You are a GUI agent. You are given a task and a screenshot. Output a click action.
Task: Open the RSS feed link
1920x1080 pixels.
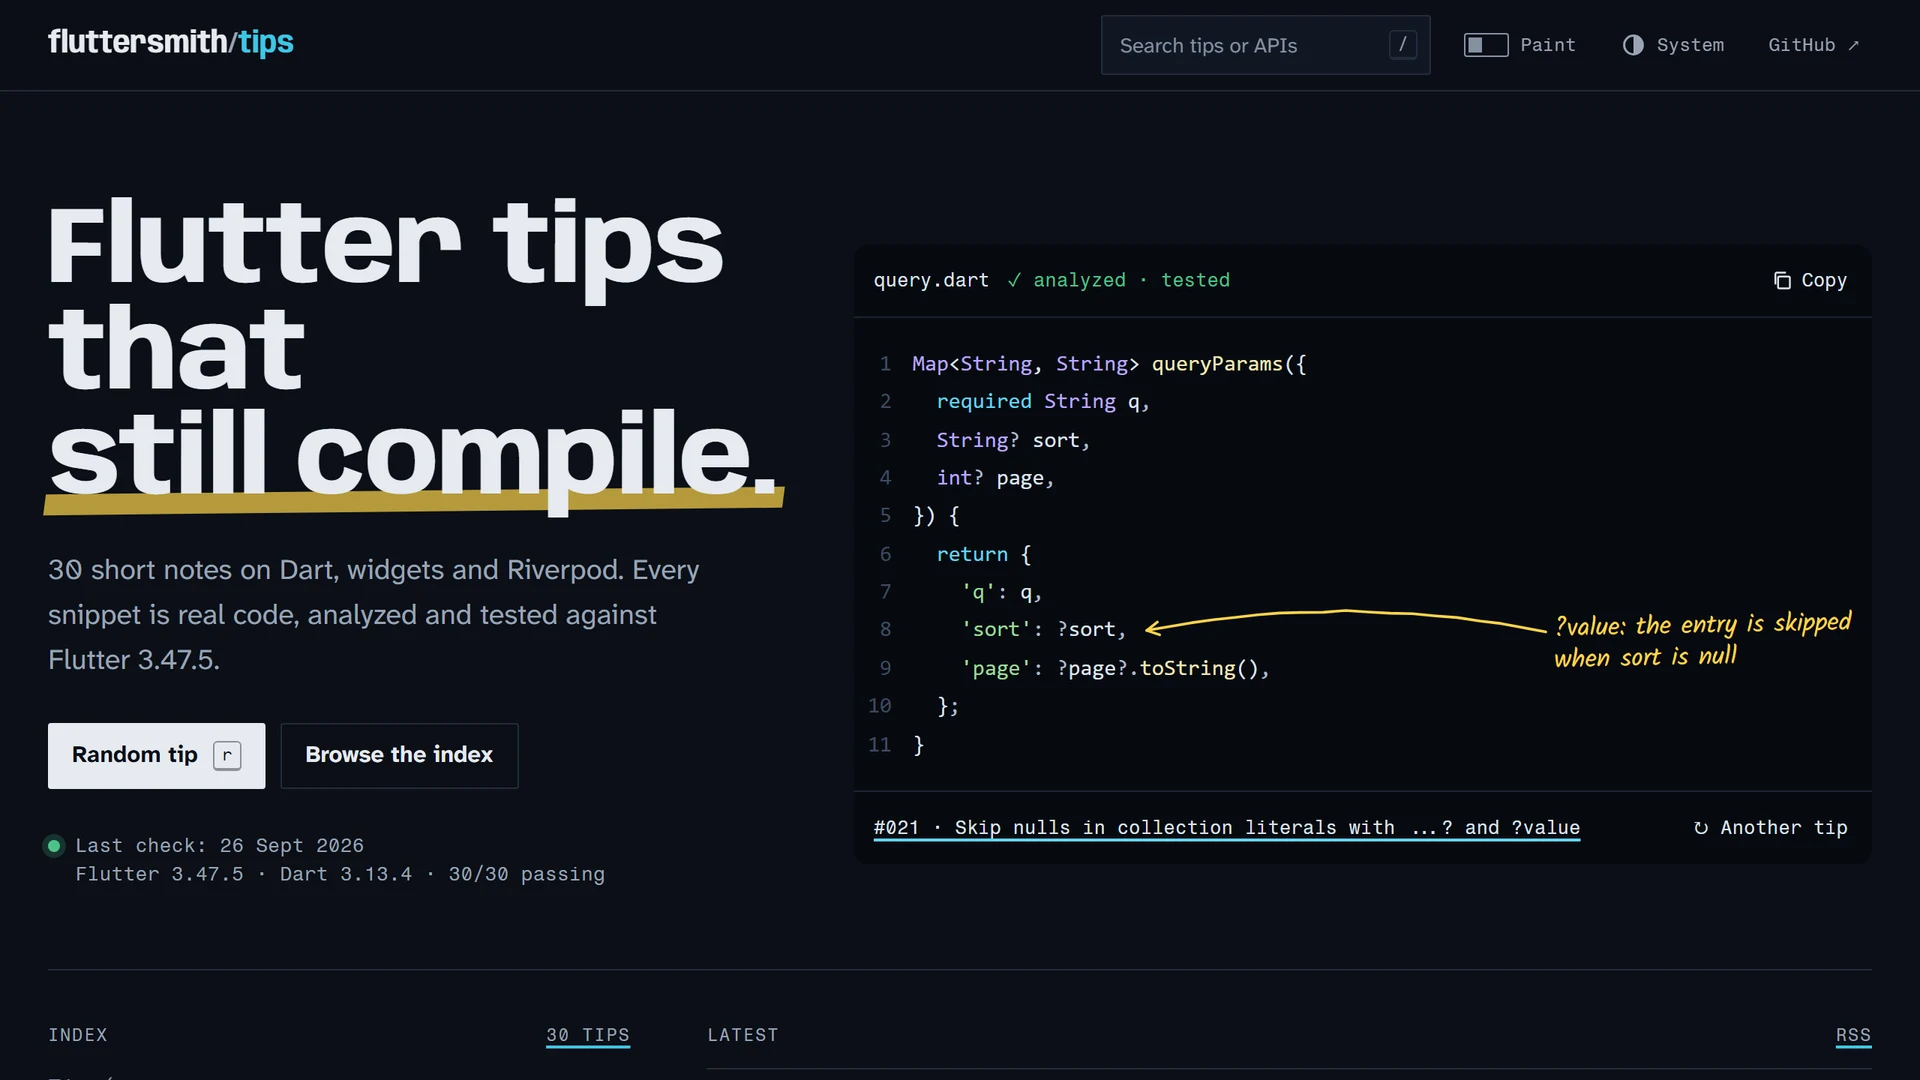(x=1853, y=1035)
